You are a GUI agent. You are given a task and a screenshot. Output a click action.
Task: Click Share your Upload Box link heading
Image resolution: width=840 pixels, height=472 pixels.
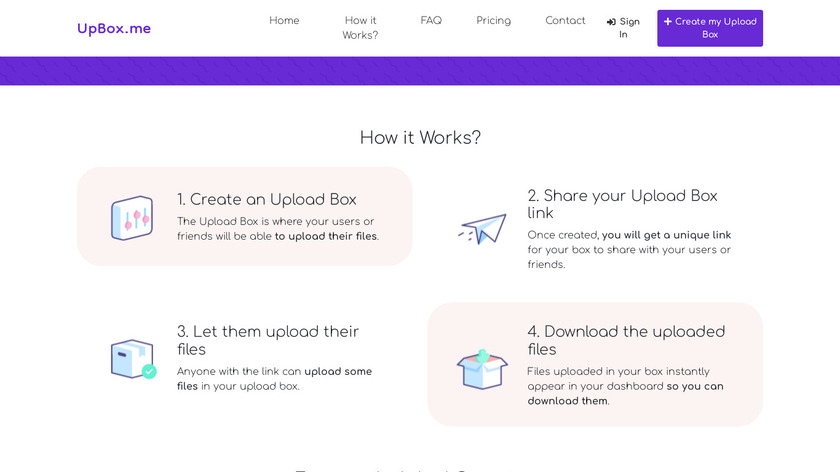pyautogui.click(x=622, y=204)
